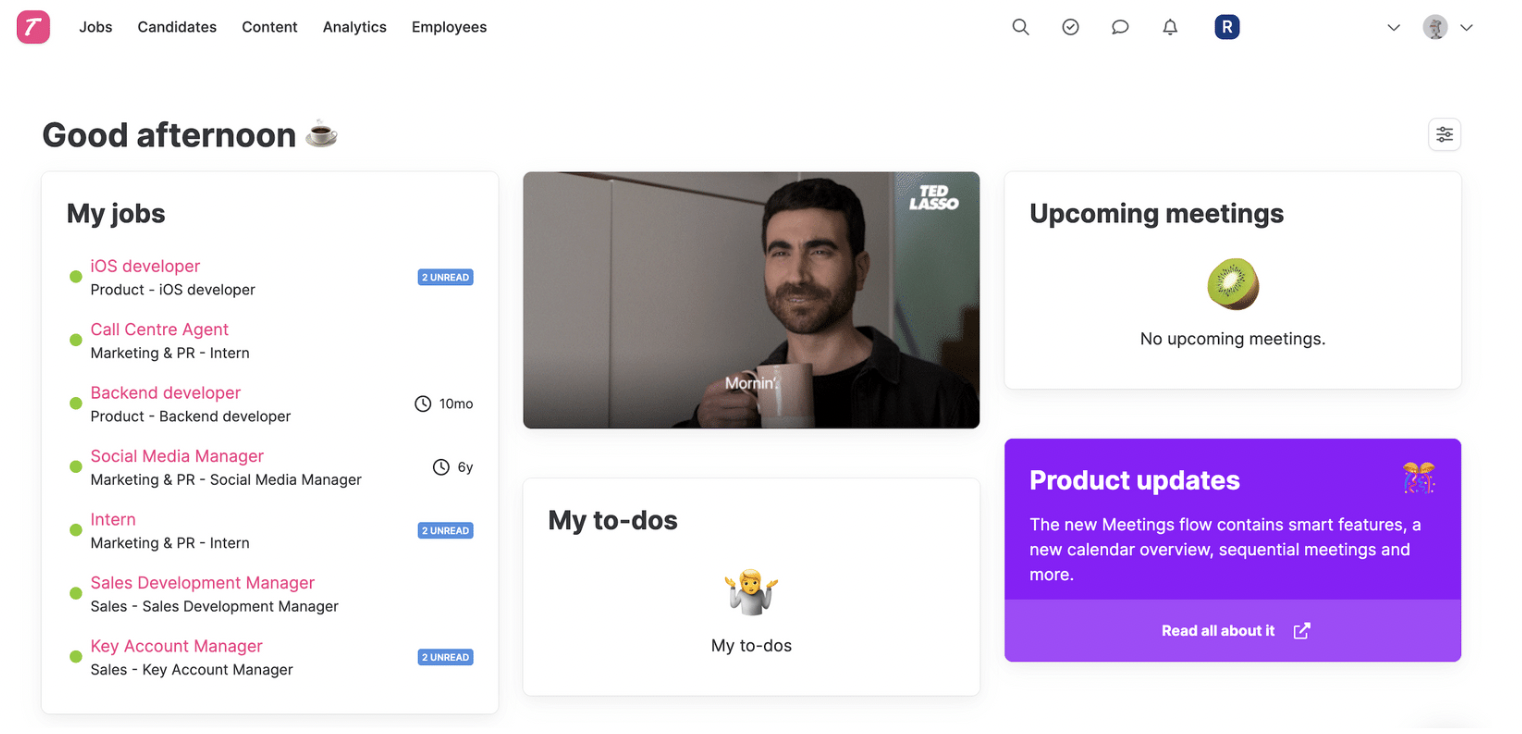Open the Social Media Manager job
Image resolution: width=1522 pixels, height=734 pixels.
[x=177, y=456]
